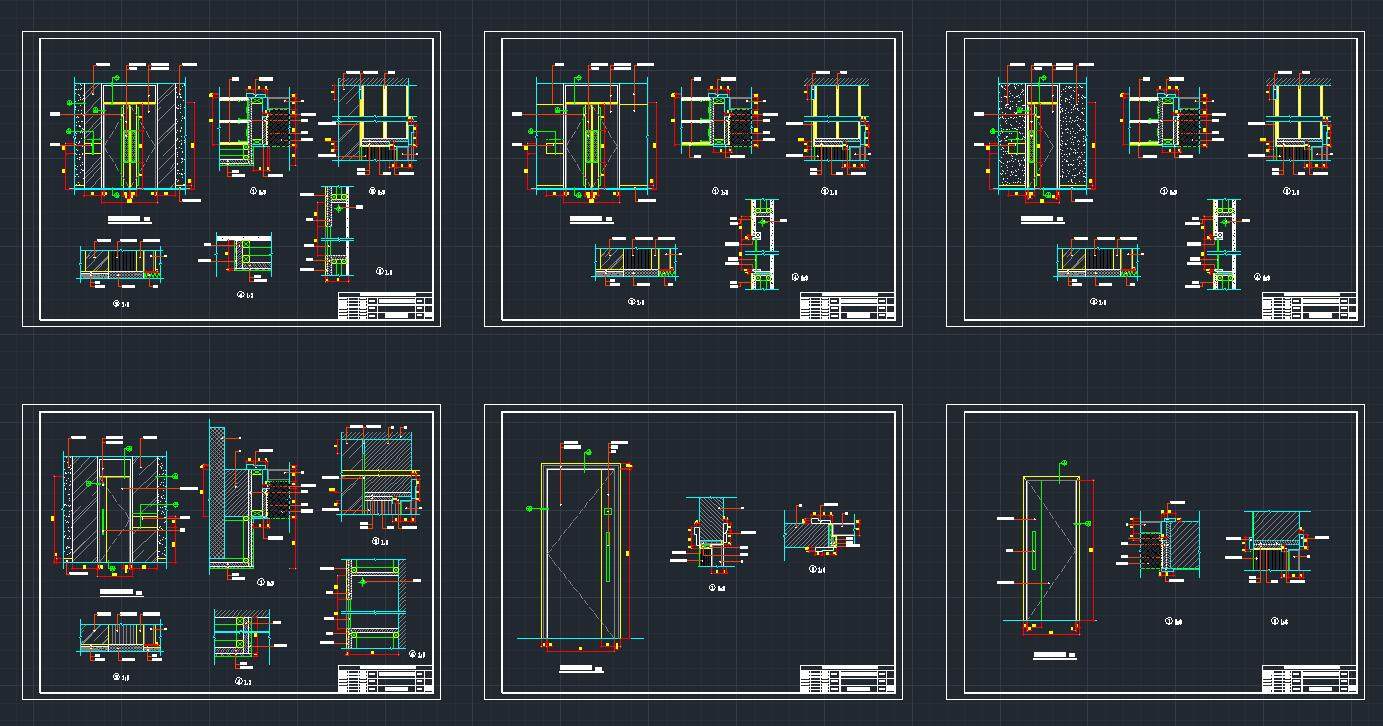Select the horizontal plan detail in the top-right sheet
This screenshot has height=726, width=1383.
pos(1097,262)
